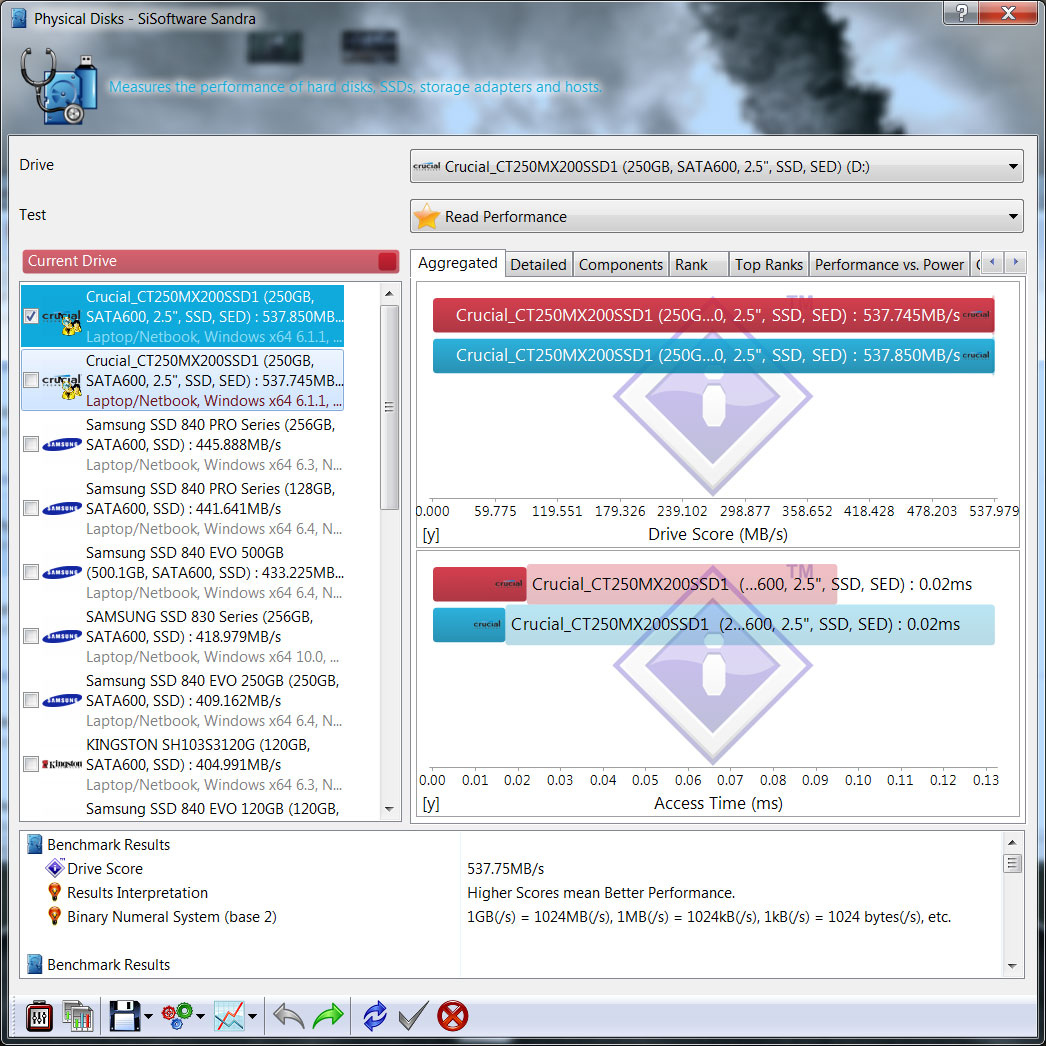The image size is (1046, 1046).
Task: Click the checkmark OK icon
Action: click(x=413, y=1016)
